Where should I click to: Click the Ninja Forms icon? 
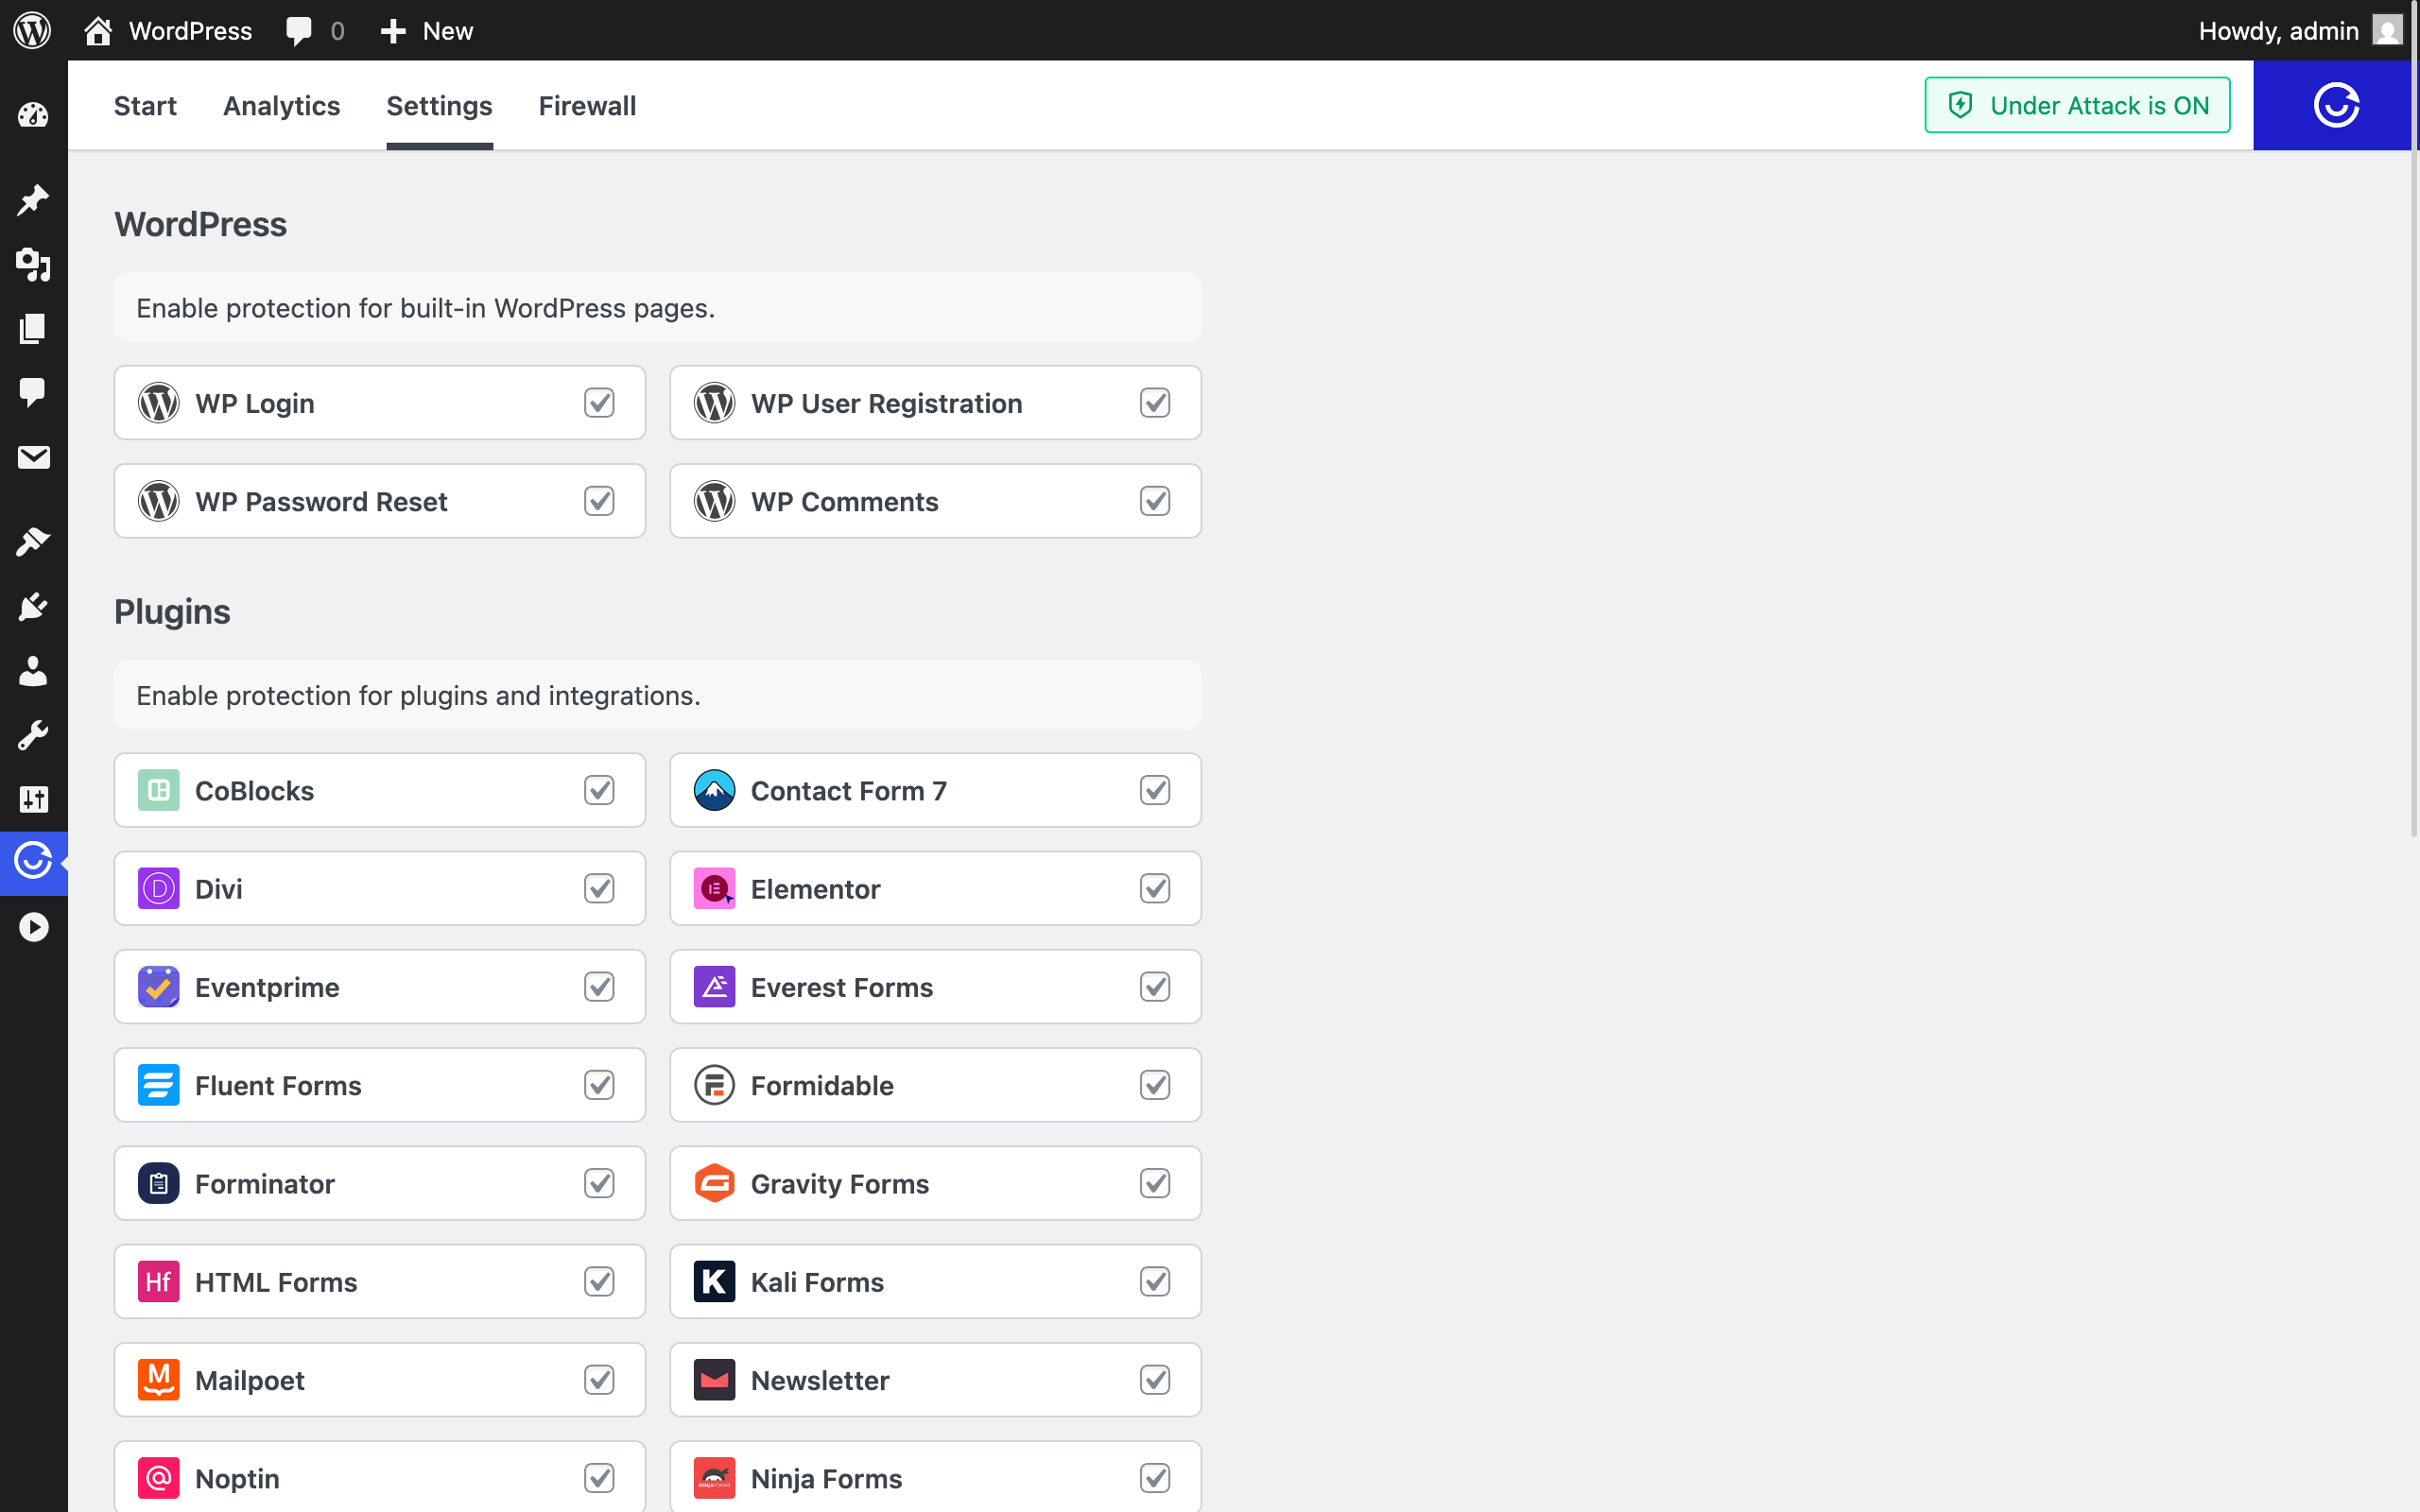click(714, 1478)
